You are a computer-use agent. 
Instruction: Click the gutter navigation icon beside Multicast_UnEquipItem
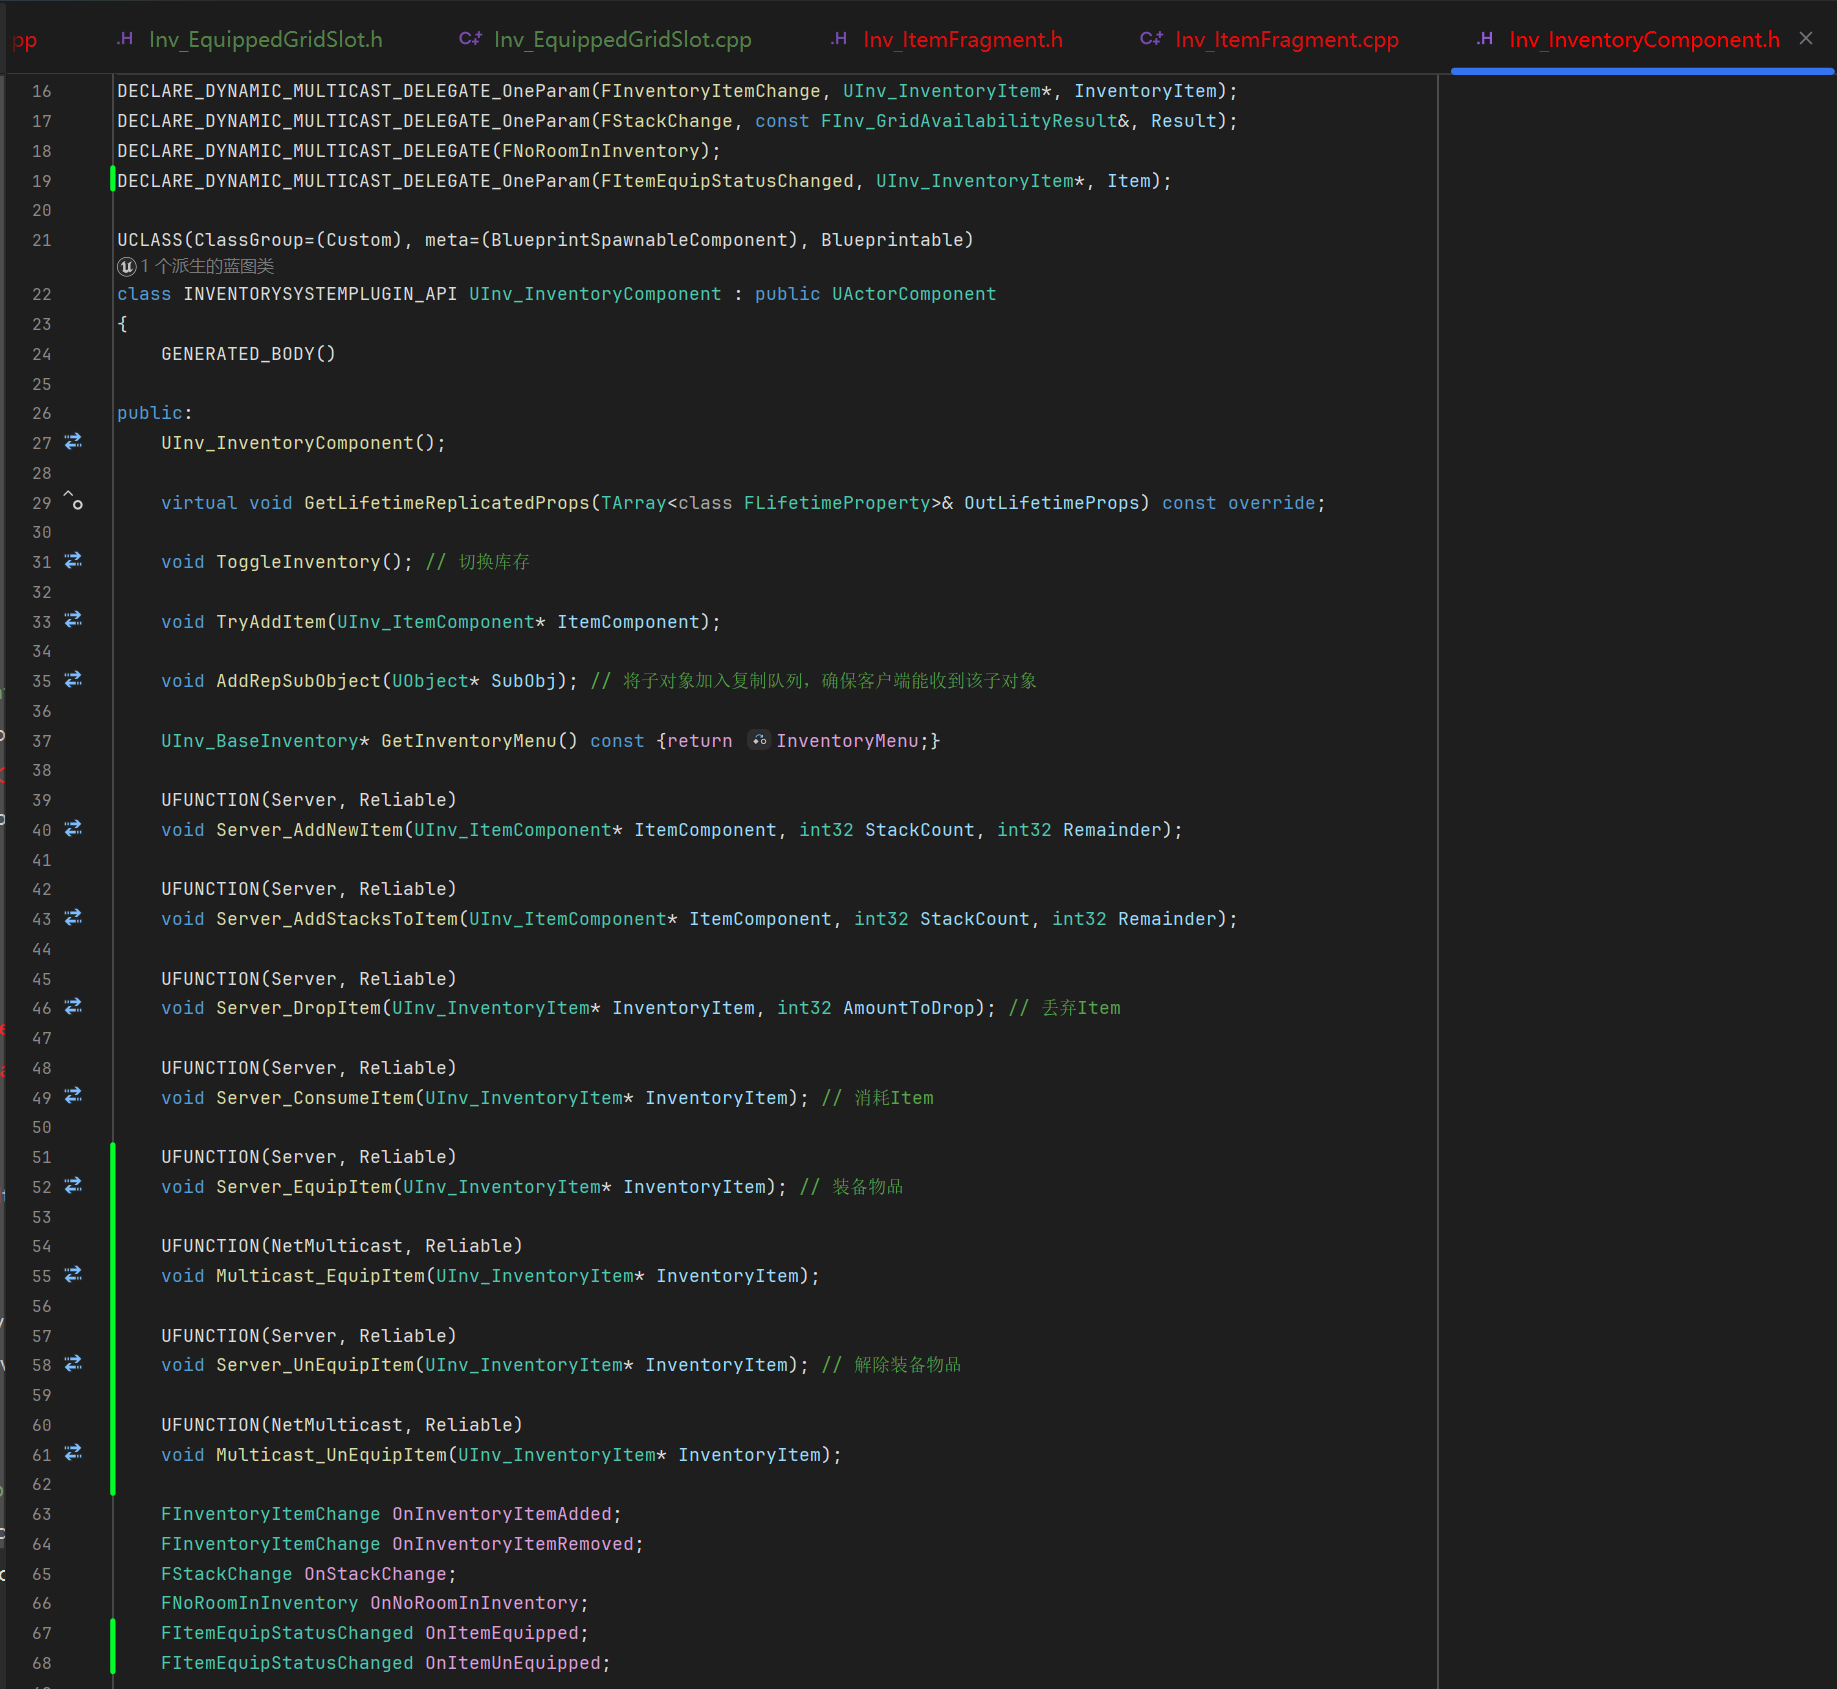pos(73,1454)
